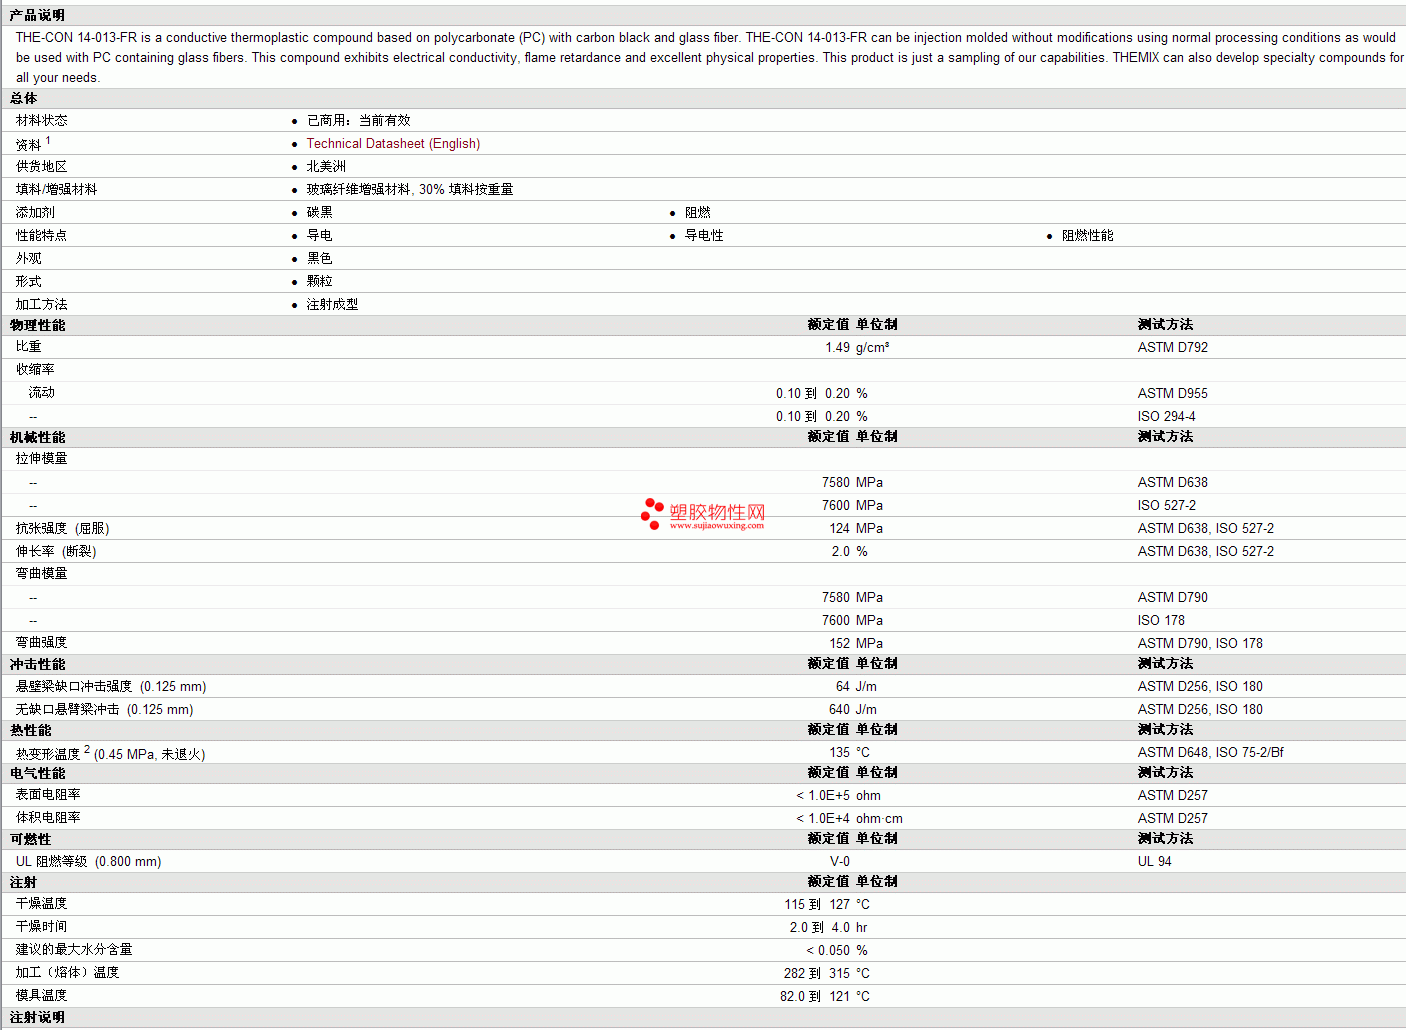Click the 注射 section header
This screenshot has width=1406, height=1030.
24,882
